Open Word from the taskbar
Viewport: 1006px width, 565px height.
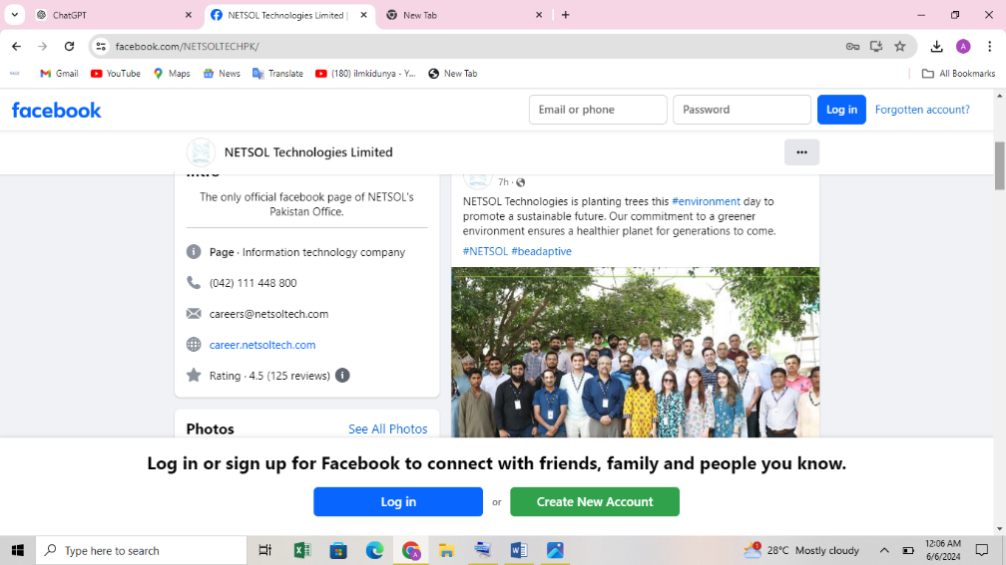coord(518,550)
